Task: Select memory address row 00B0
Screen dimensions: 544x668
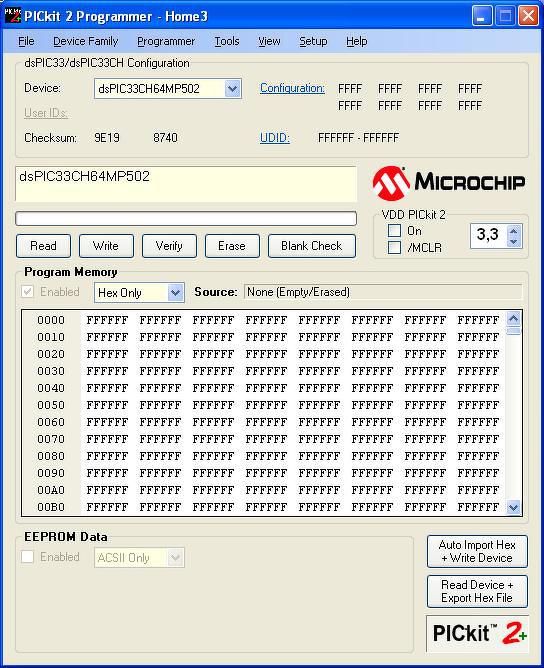Action: pyautogui.click(x=51, y=507)
